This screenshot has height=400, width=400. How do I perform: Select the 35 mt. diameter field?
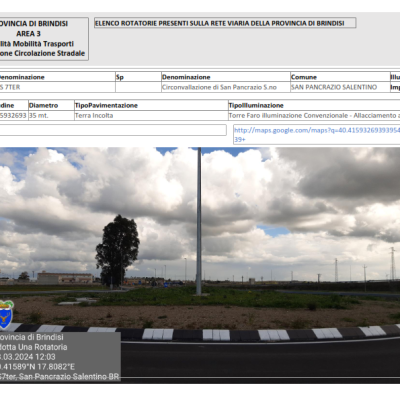[51, 116]
